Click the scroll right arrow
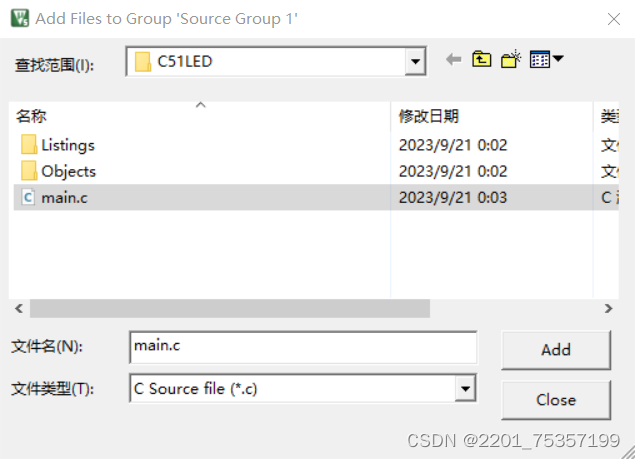Image resolution: width=635 pixels, height=459 pixels. coord(608,309)
